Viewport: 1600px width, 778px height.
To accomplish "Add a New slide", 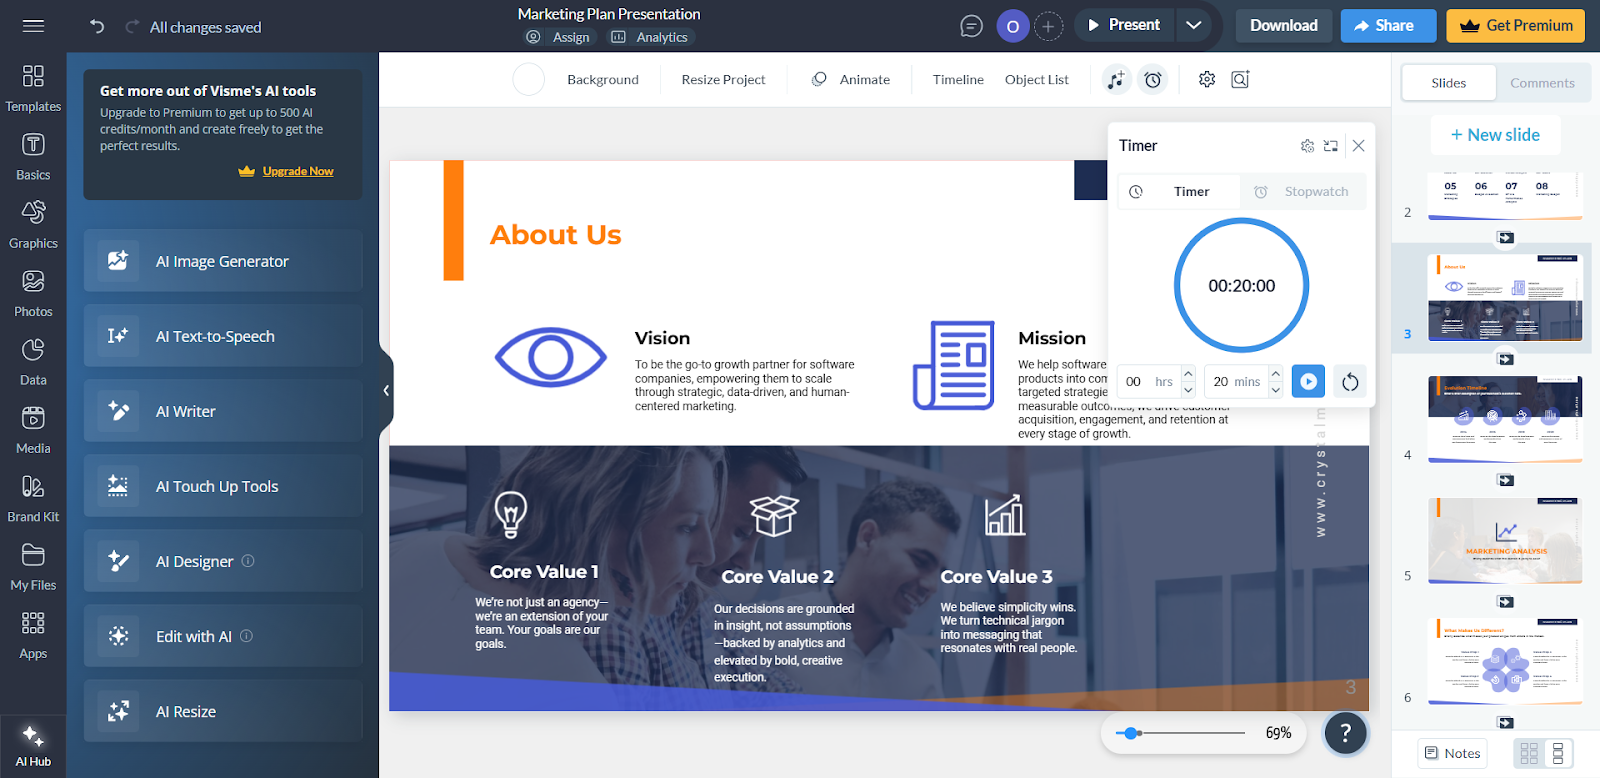I will pyautogui.click(x=1495, y=135).
